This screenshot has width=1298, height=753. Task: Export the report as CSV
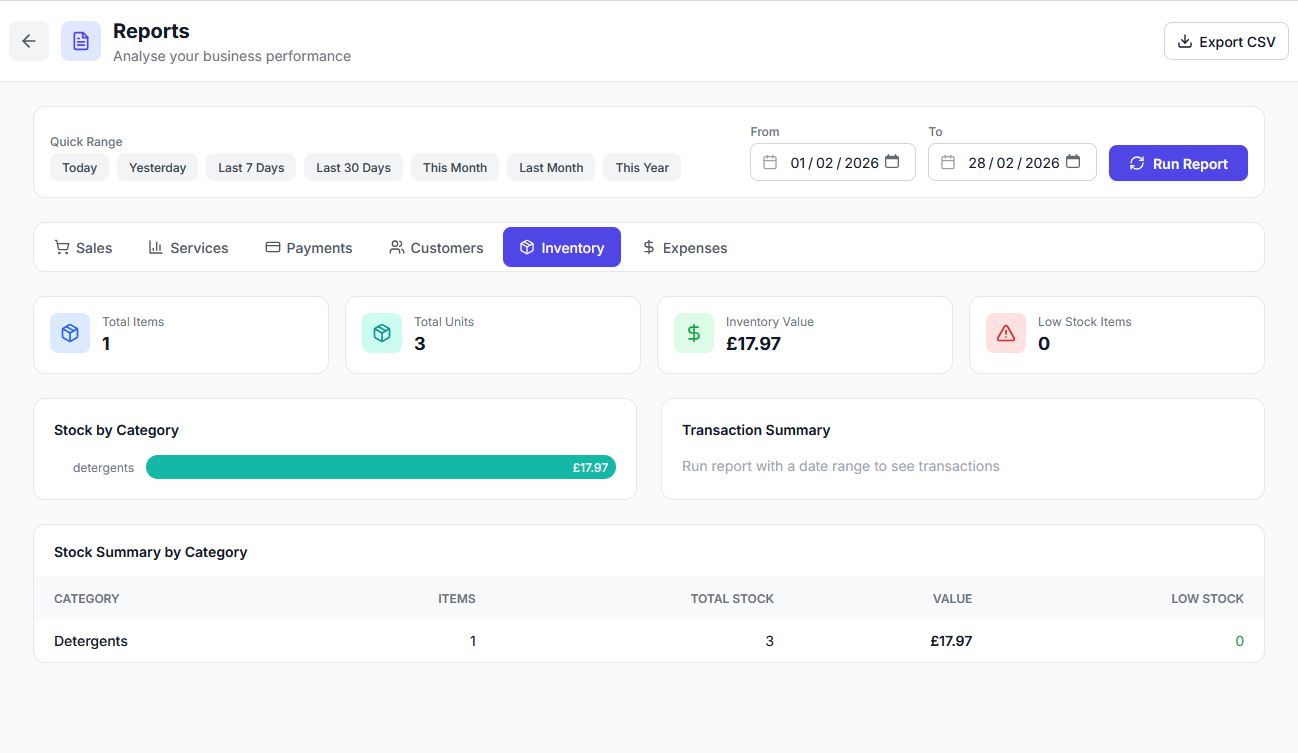(x=1226, y=41)
